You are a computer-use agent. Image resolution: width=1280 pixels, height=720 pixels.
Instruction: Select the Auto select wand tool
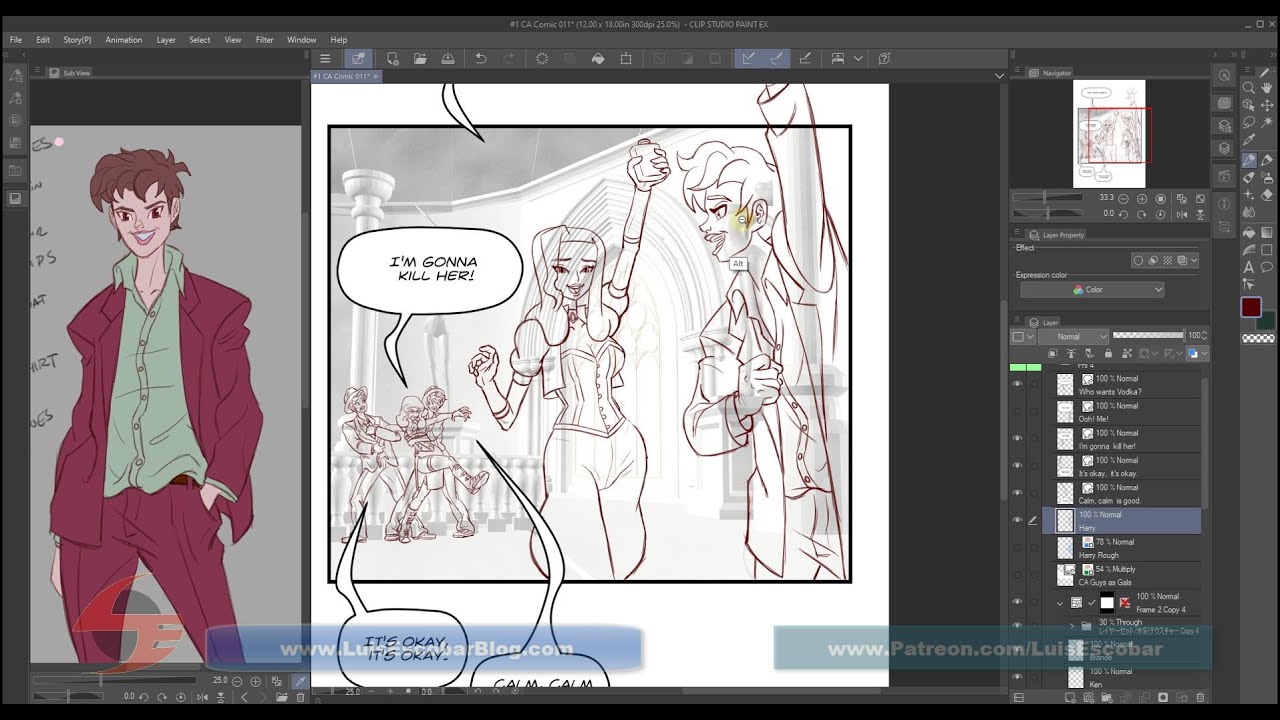(x=1267, y=122)
